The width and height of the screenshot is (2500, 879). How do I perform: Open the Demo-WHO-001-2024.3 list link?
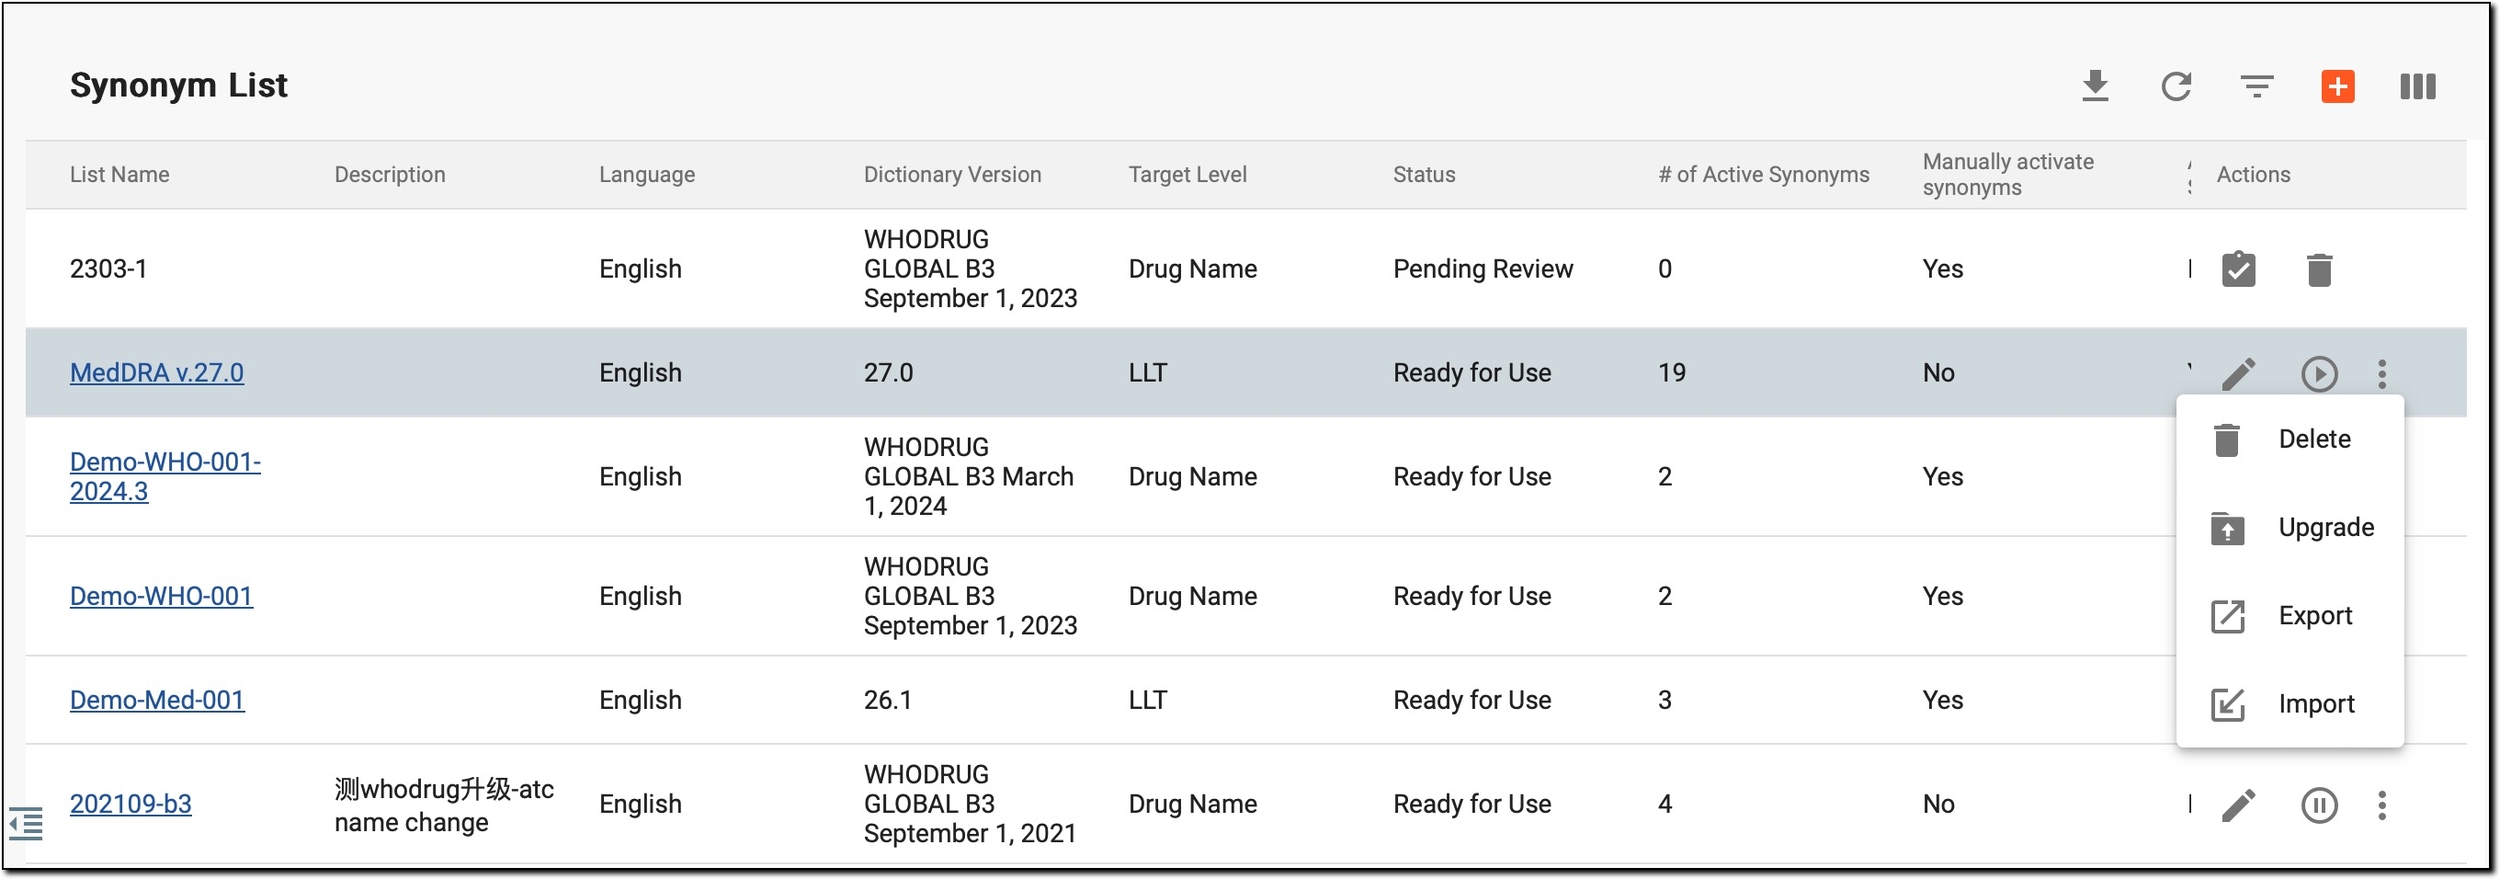[x=165, y=477]
